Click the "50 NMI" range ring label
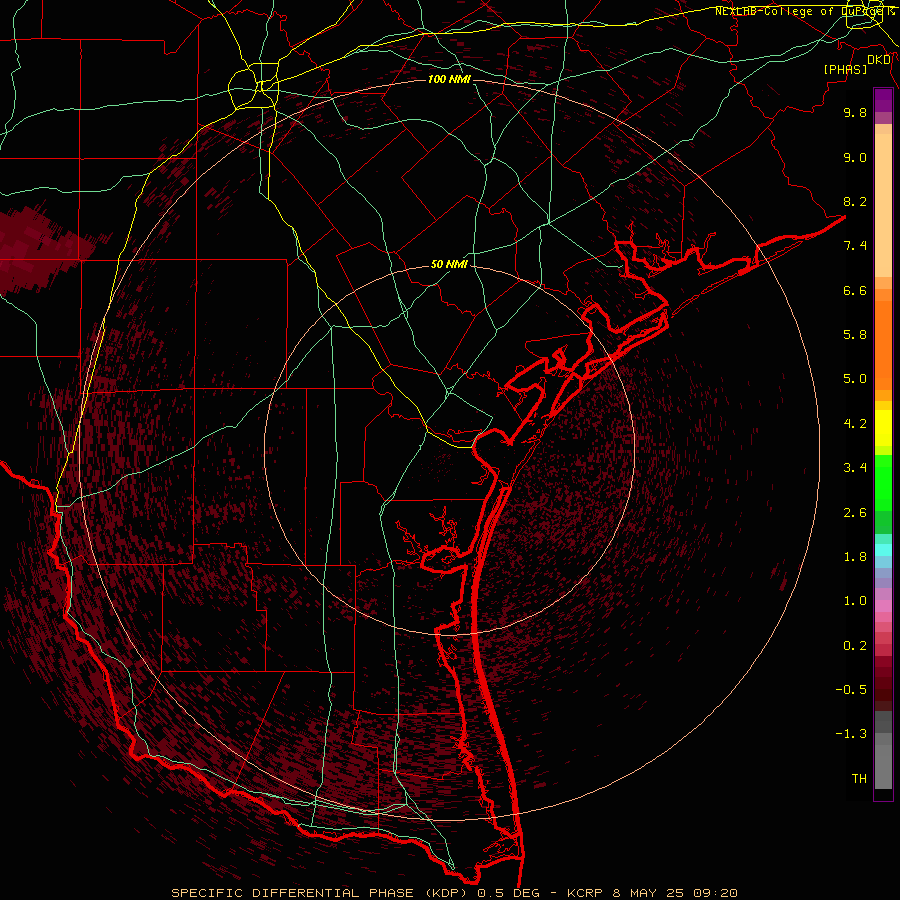This screenshot has width=900, height=900. tap(449, 264)
